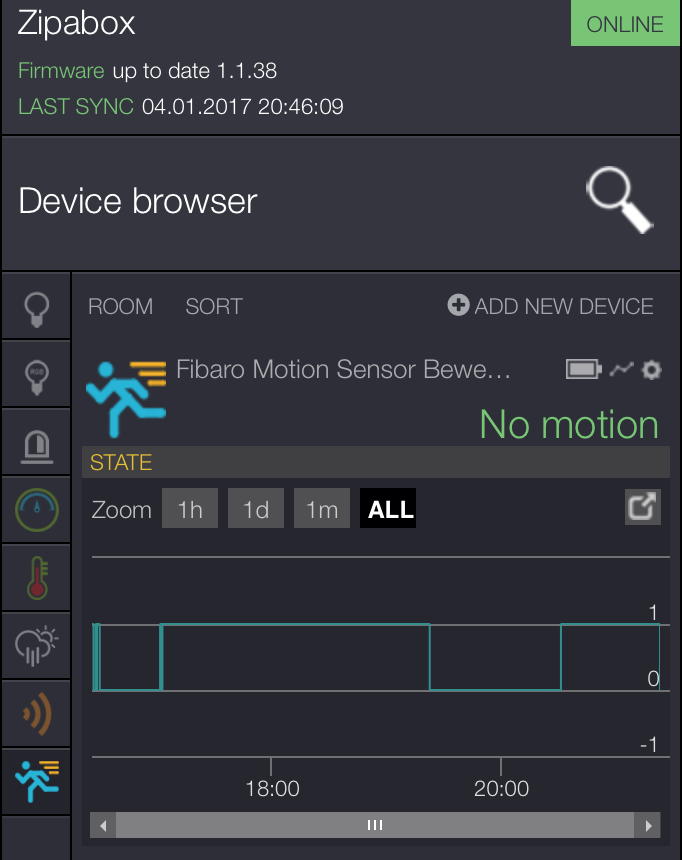Open the alarm siren devices category
This screenshot has height=860, width=682.
(36, 442)
